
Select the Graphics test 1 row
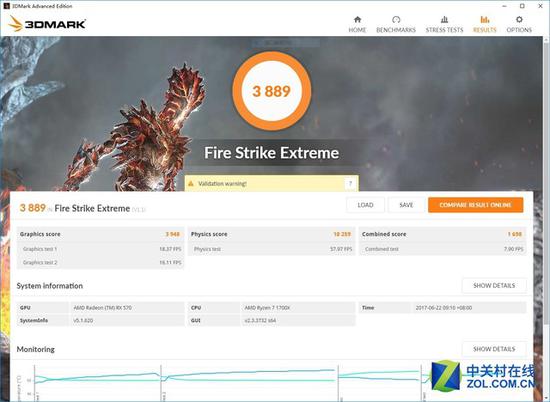pyautogui.click(x=100, y=249)
